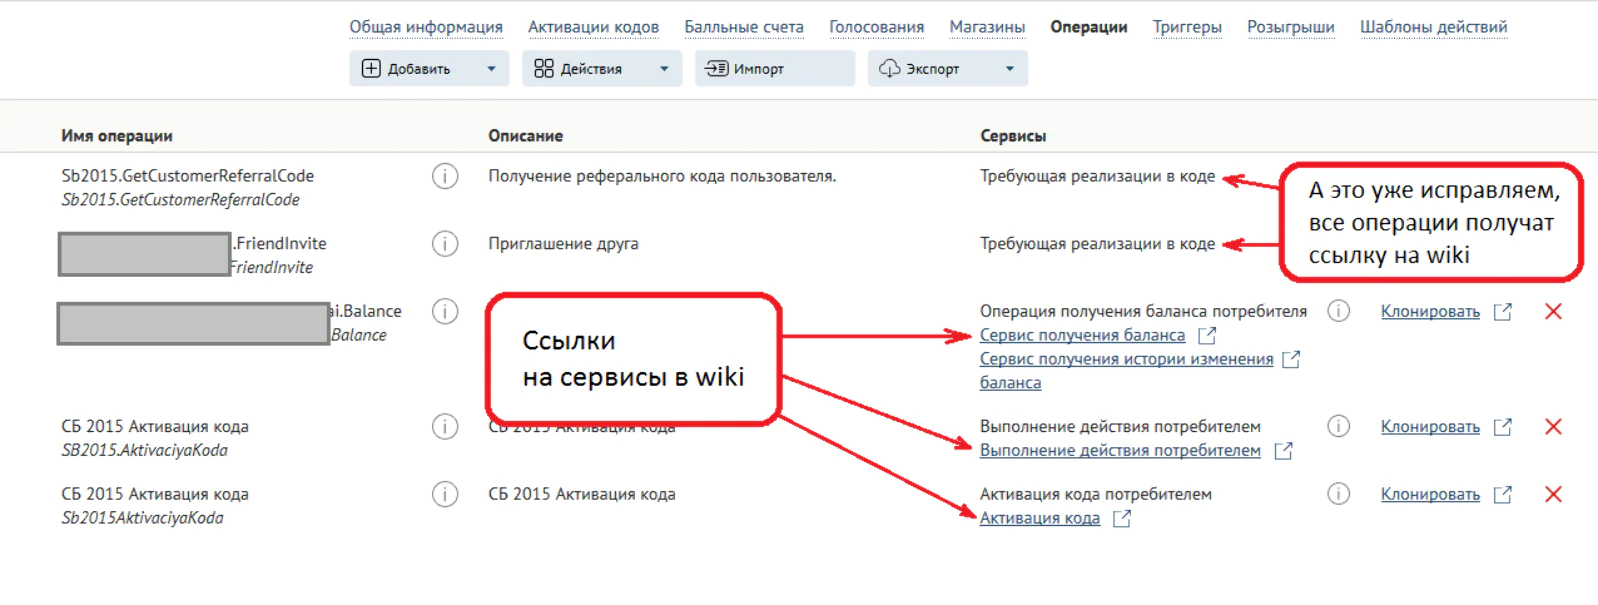
Task: Click Клонировать in the Balance row
Action: coord(1430,312)
